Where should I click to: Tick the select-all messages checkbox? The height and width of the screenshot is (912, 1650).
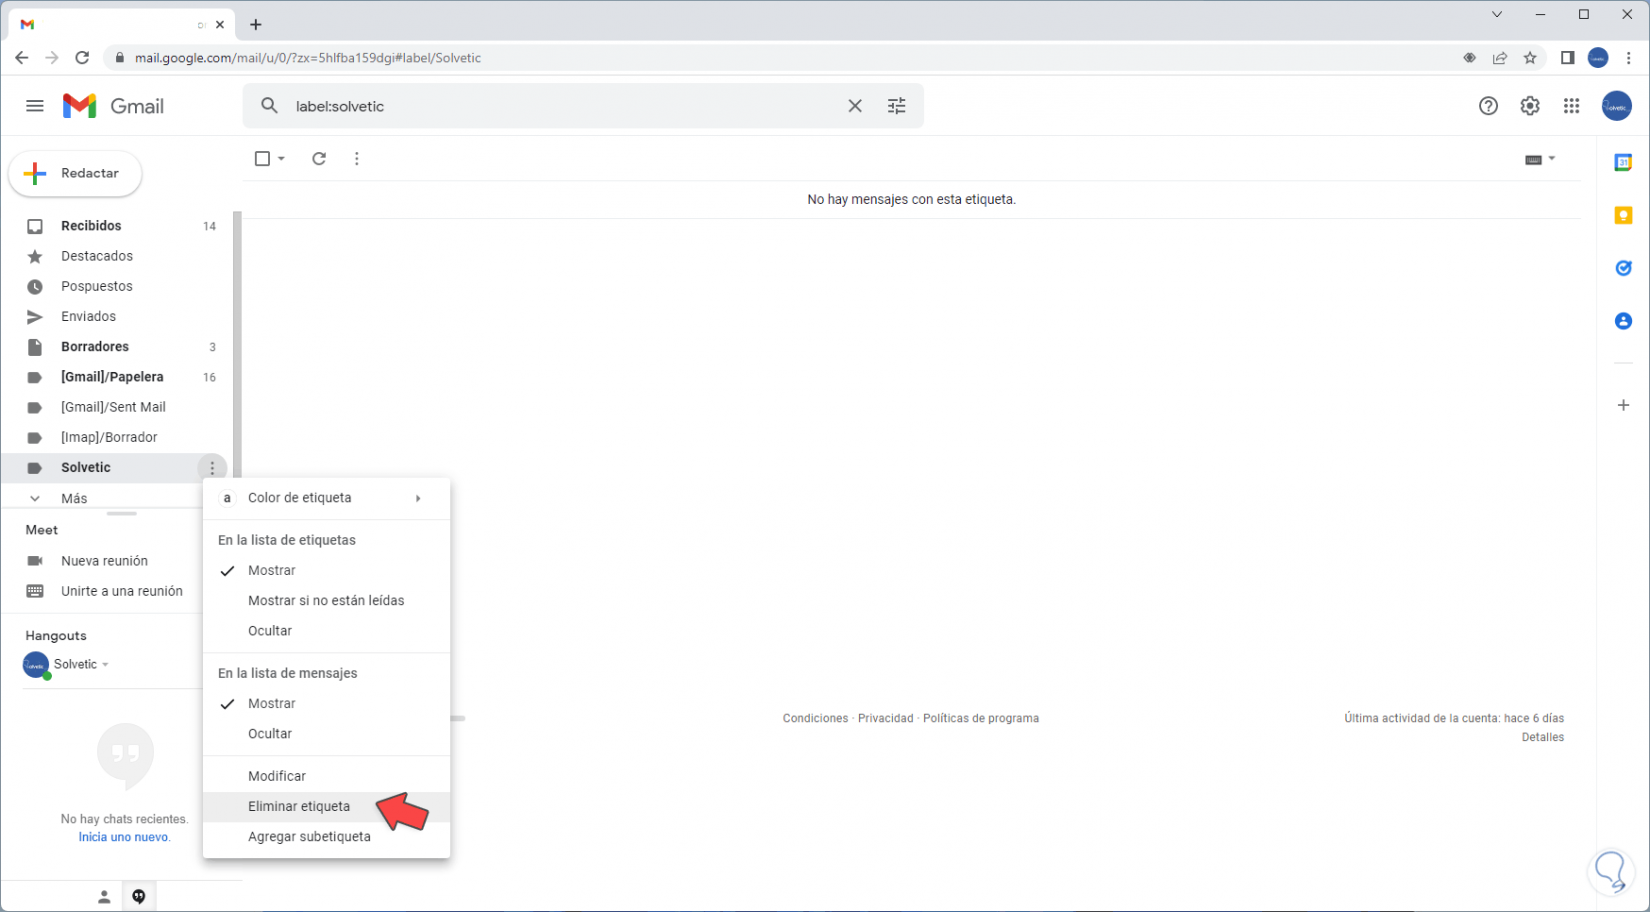pos(262,159)
